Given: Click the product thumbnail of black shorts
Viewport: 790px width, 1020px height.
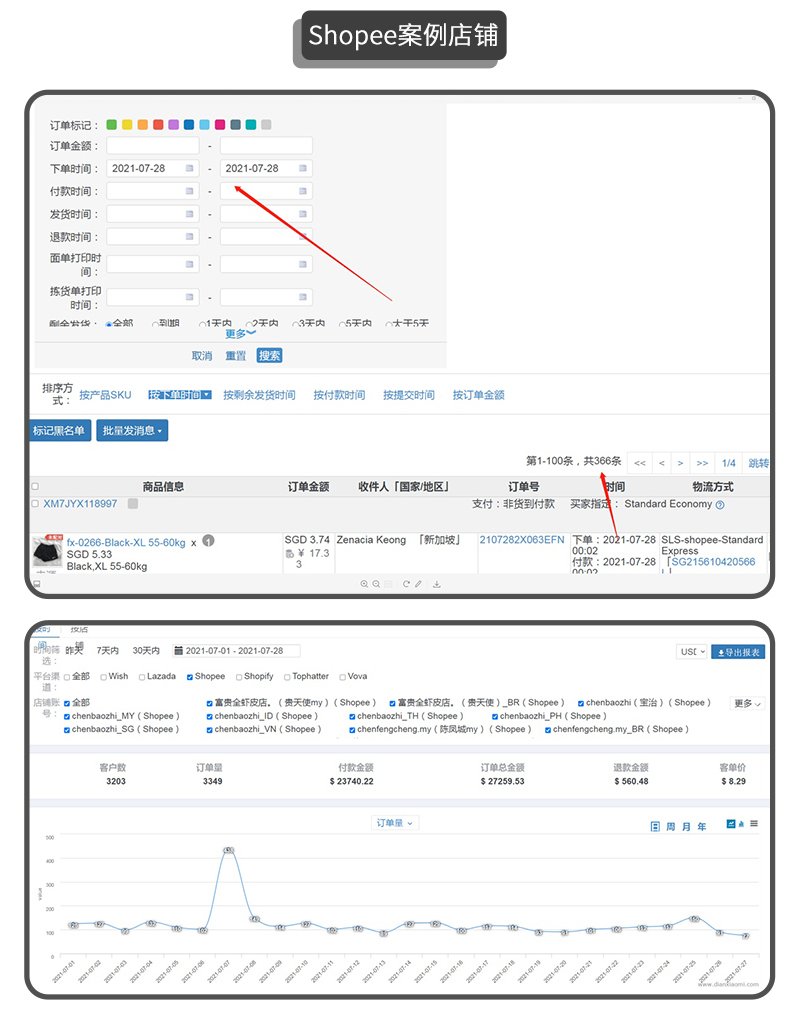Looking at the screenshot, I should click(46, 552).
